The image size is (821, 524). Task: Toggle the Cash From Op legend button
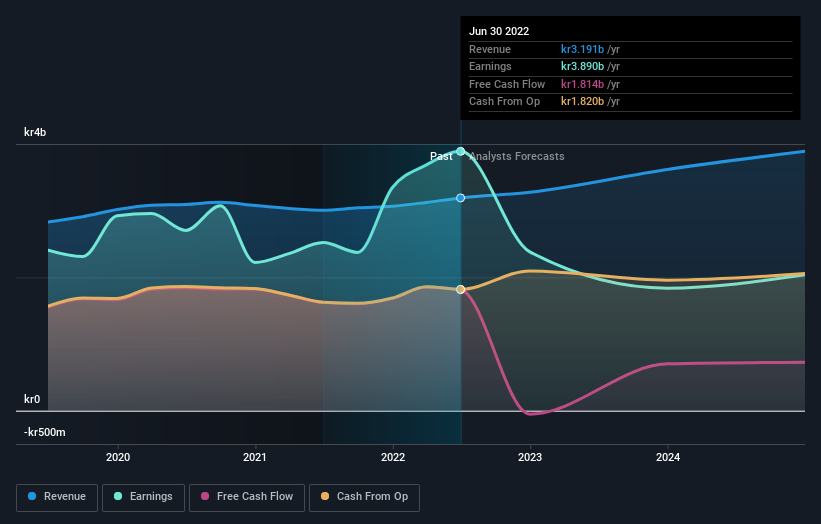pos(364,497)
